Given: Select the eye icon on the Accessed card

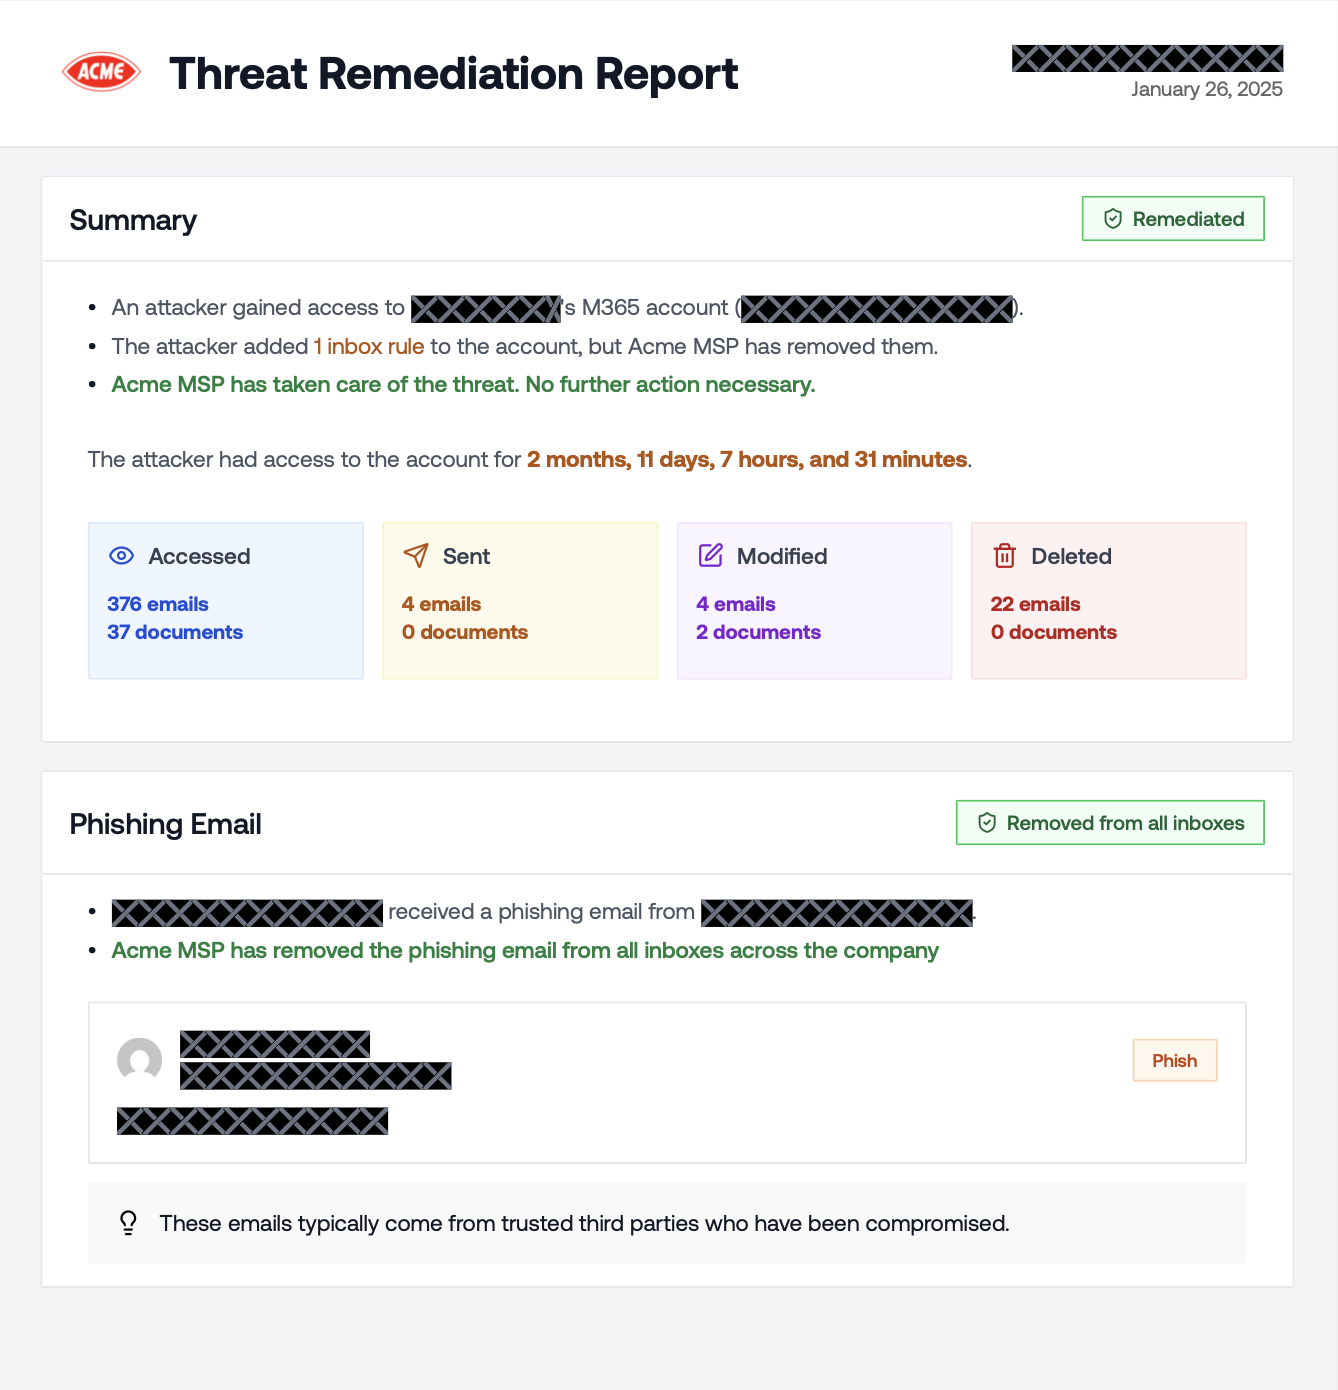Looking at the screenshot, I should (x=121, y=555).
